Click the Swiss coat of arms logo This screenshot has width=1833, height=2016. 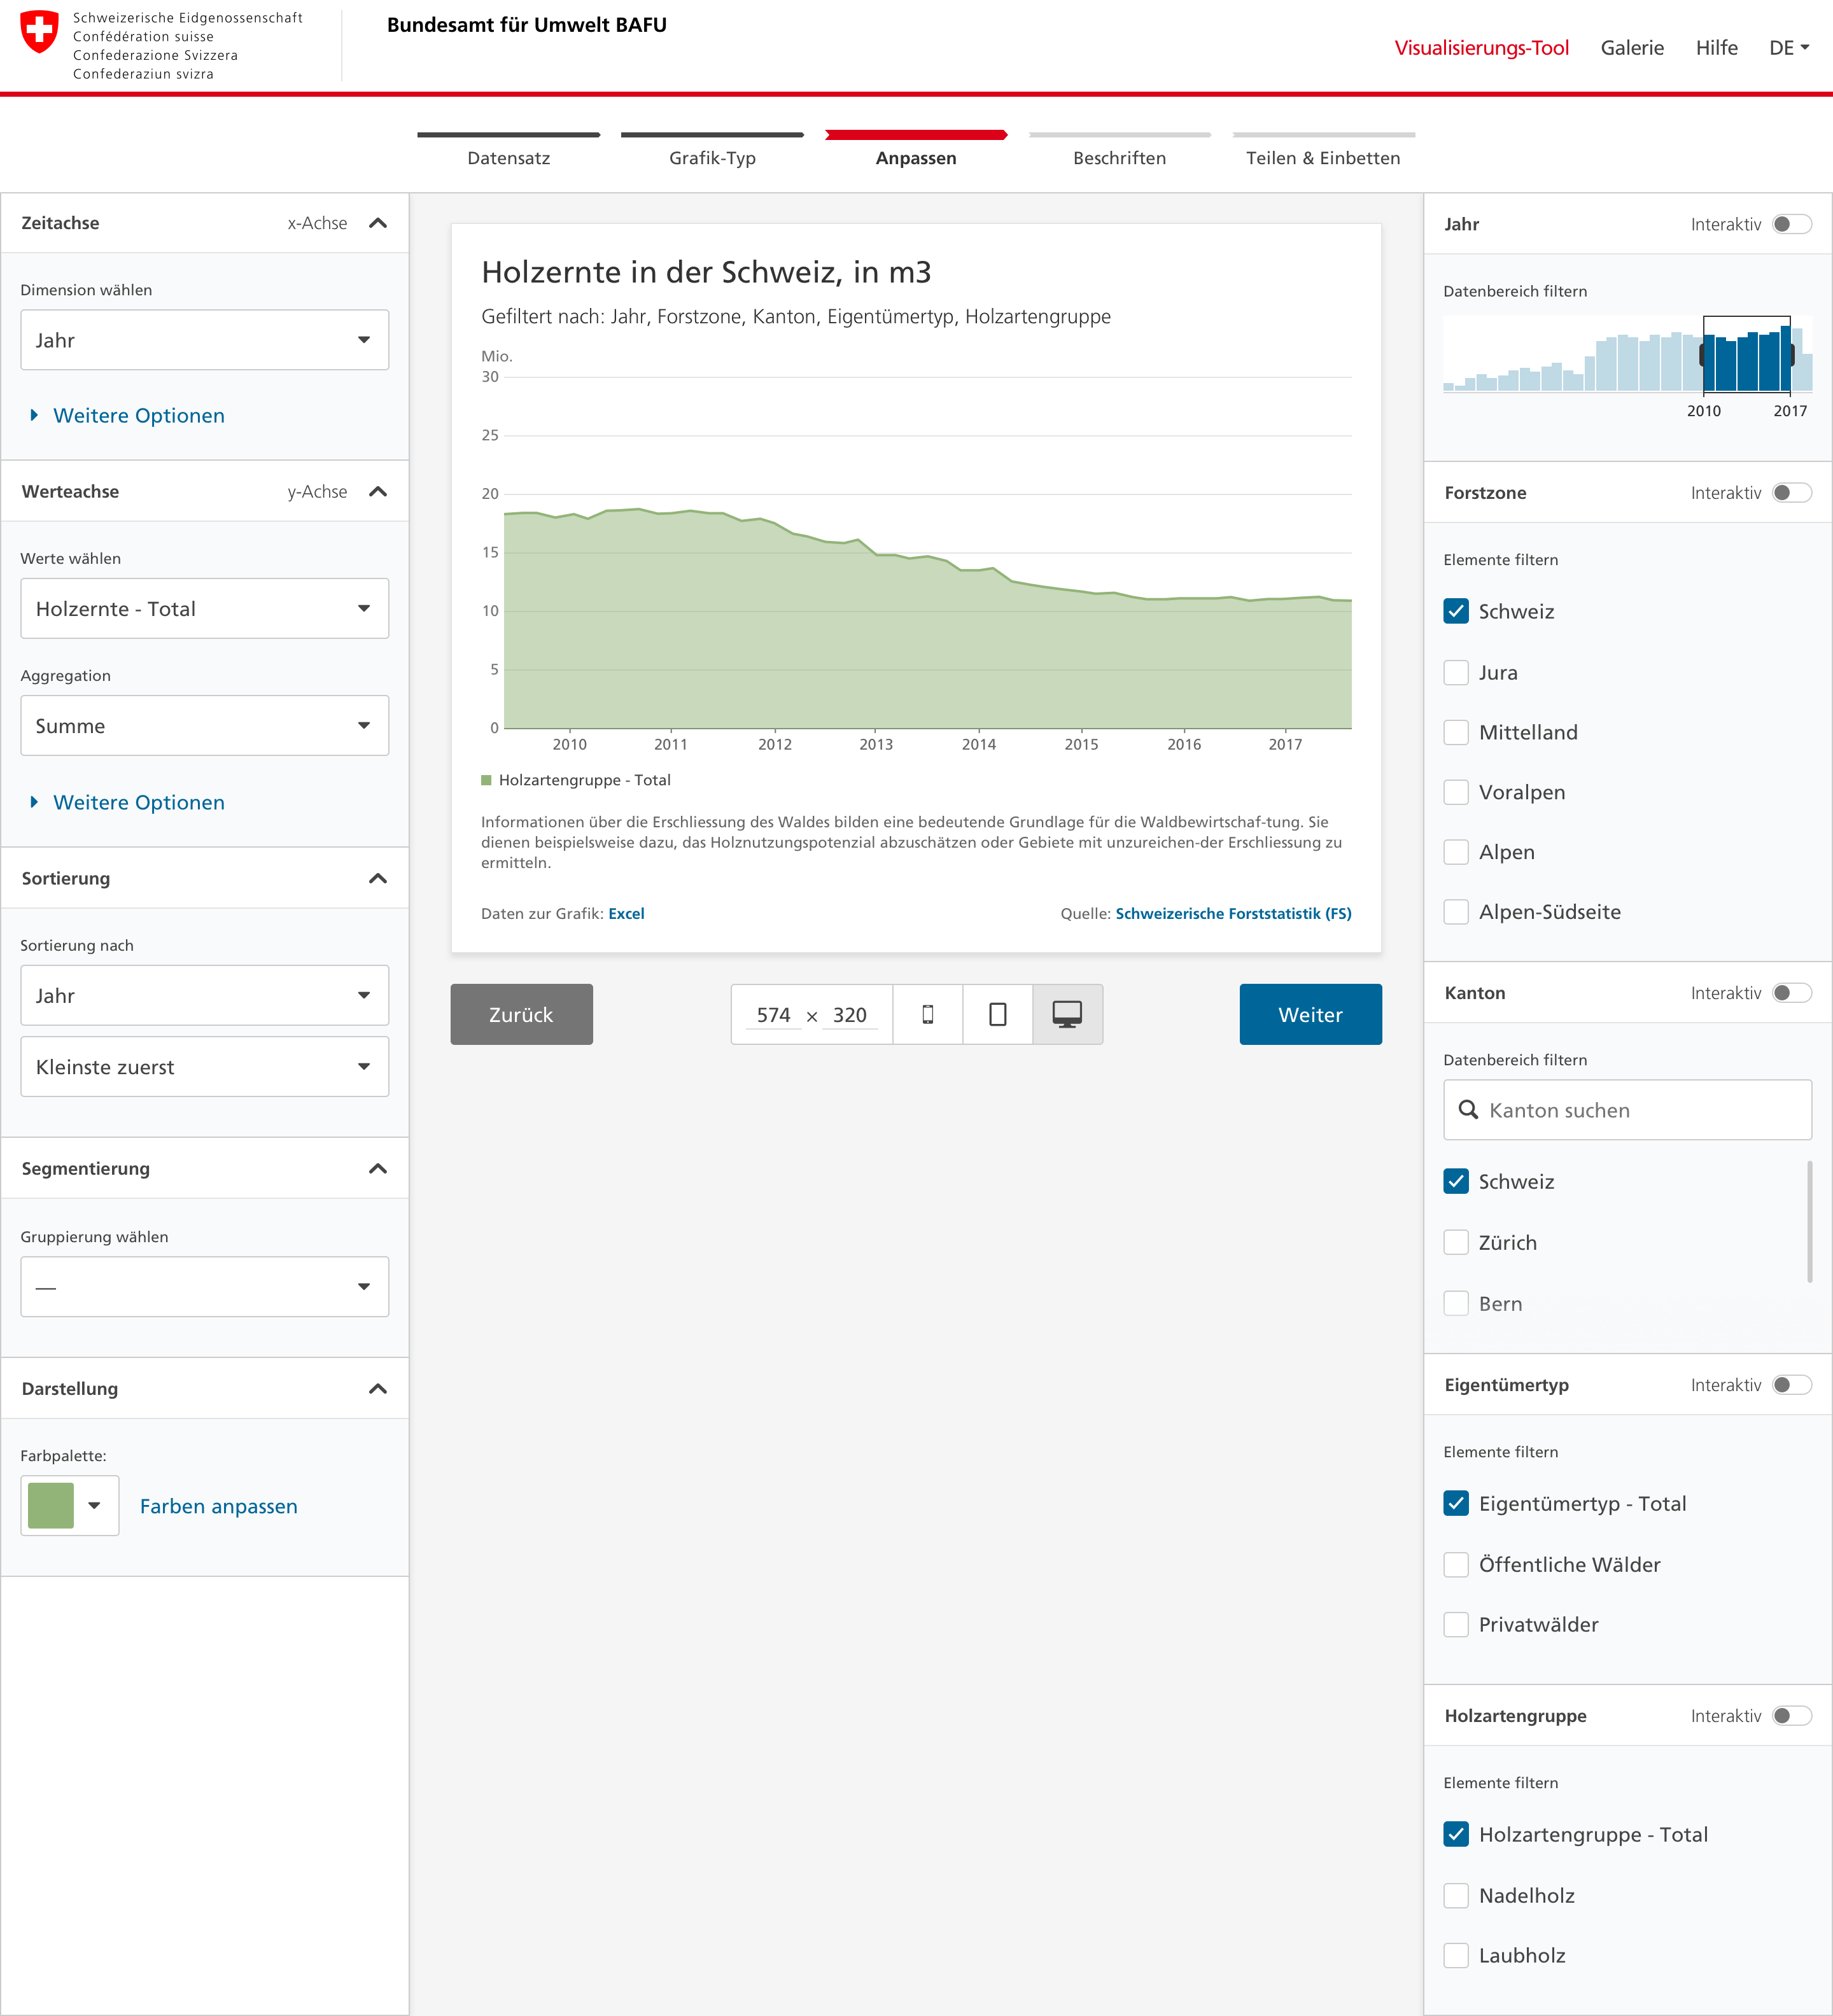pos(40,32)
